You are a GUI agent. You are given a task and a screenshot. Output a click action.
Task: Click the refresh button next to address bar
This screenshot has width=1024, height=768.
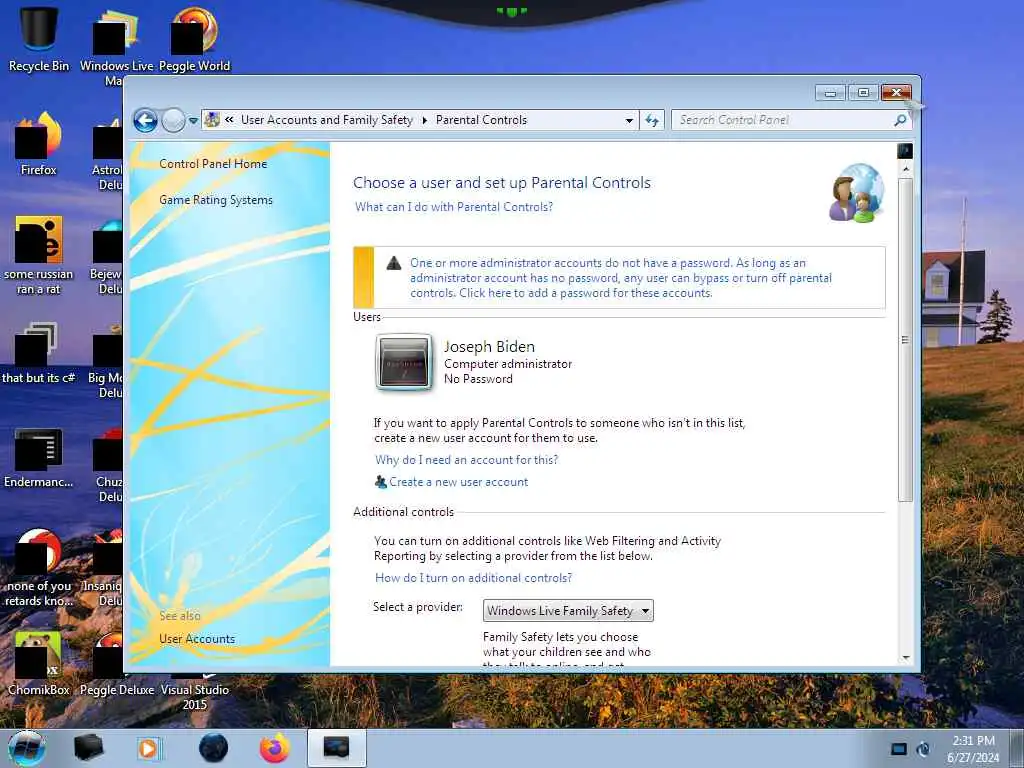[652, 120]
